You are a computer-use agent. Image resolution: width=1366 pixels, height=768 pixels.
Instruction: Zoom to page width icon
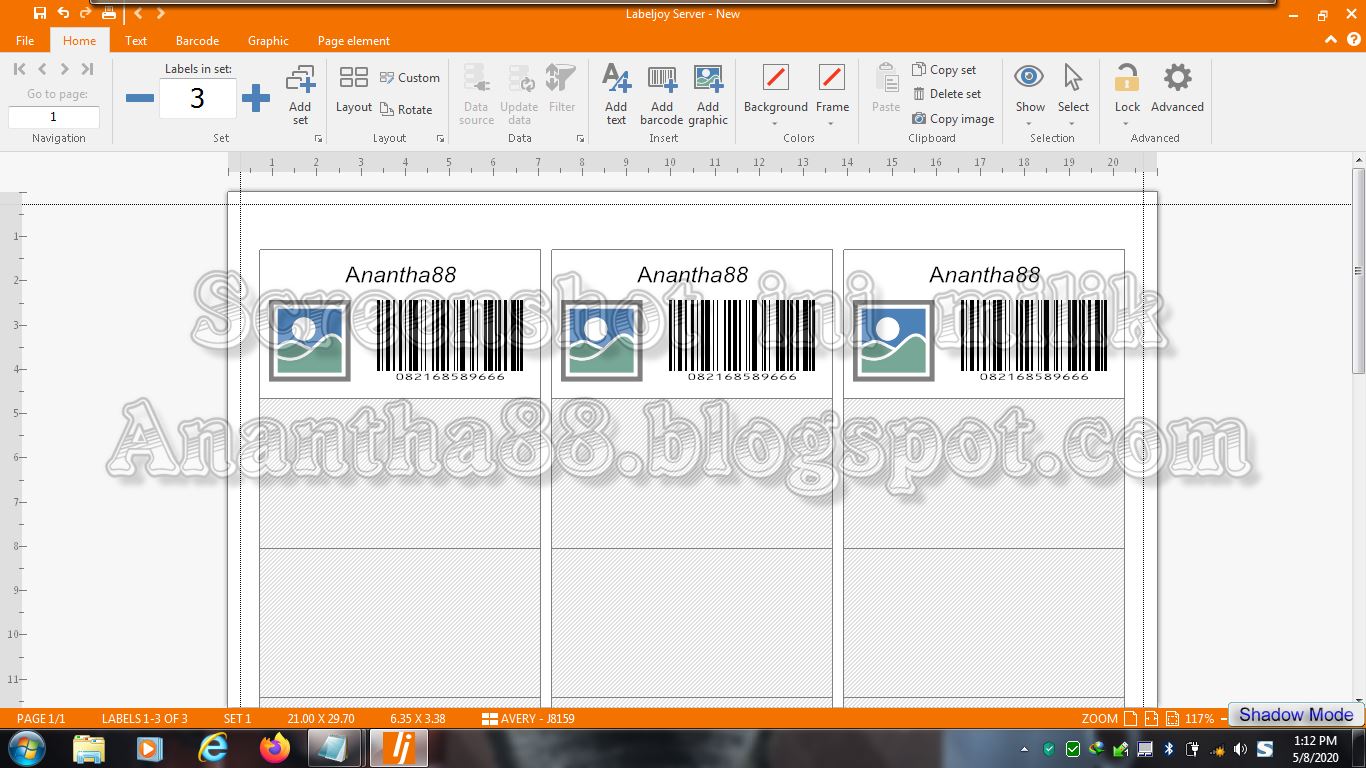click(x=1152, y=718)
